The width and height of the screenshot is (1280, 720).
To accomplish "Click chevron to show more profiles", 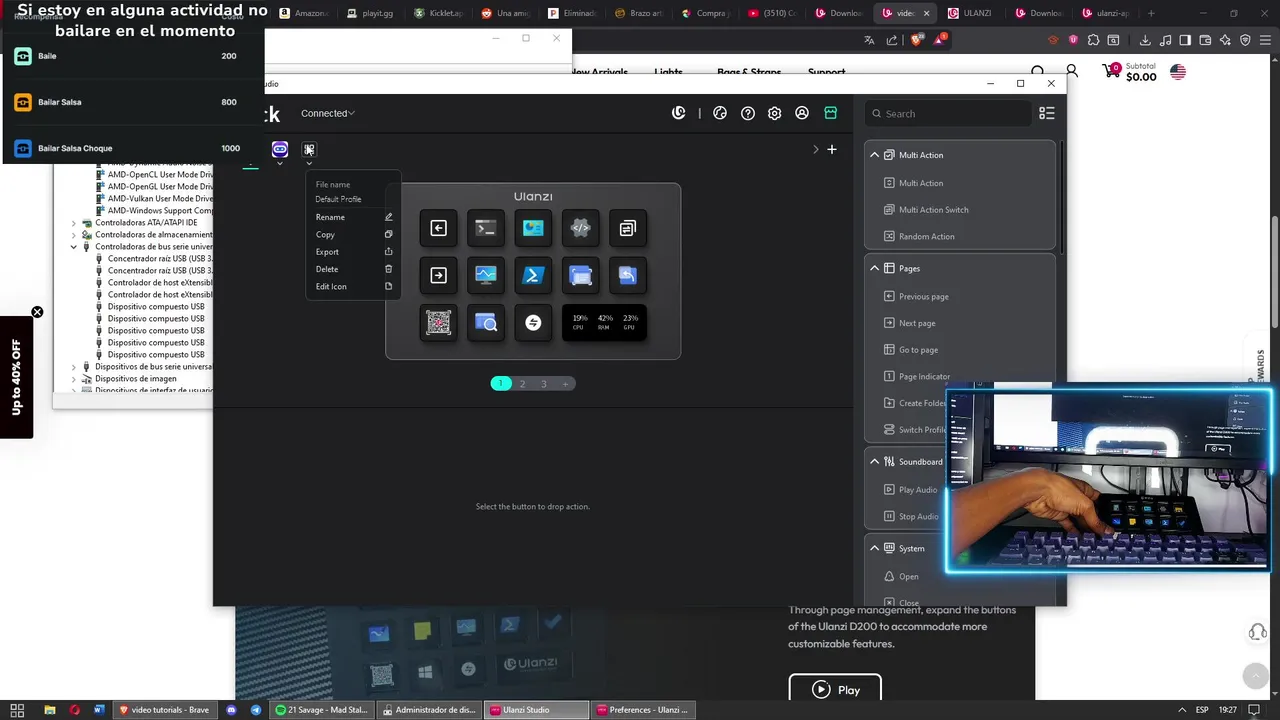I will click(815, 149).
